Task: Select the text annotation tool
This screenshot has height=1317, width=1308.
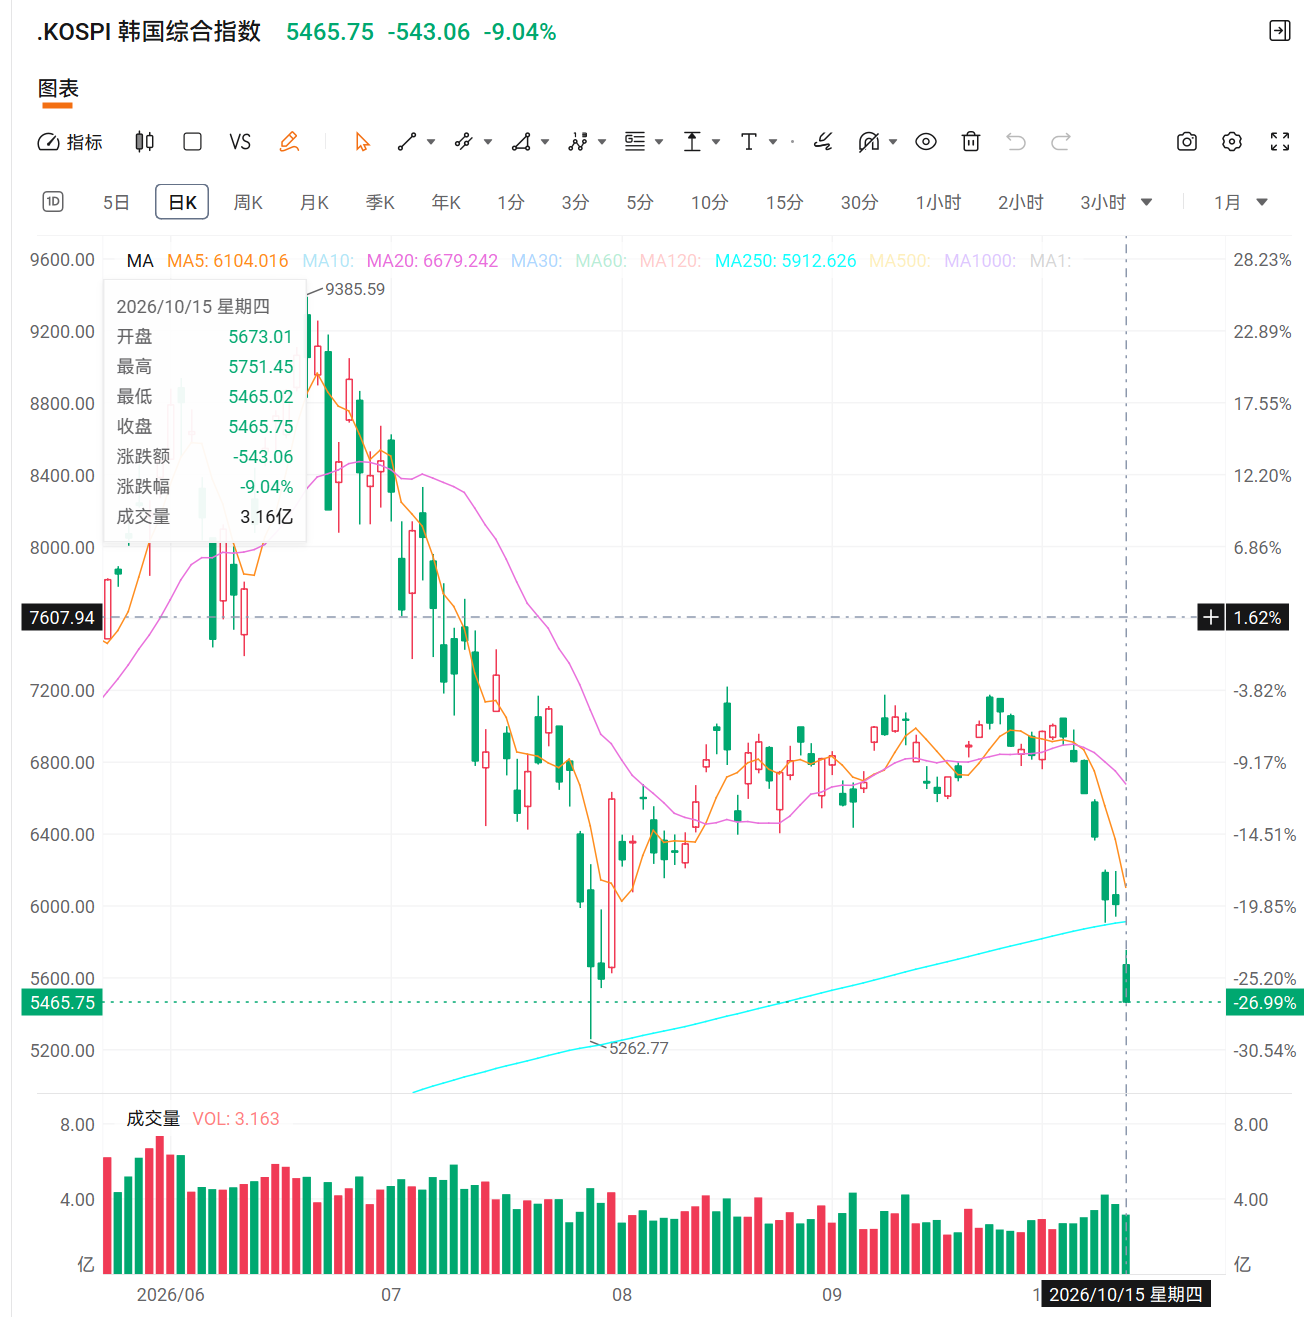Action: (x=749, y=142)
